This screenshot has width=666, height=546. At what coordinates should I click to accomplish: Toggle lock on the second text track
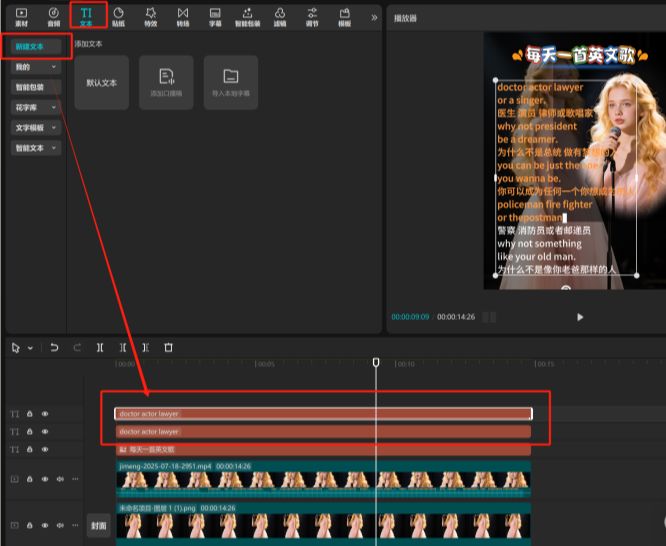[30, 431]
